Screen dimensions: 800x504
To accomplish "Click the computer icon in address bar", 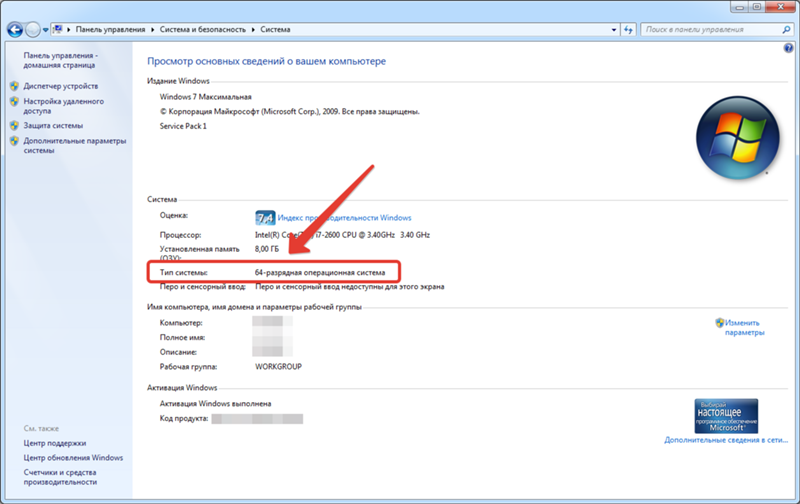I will (x=58, y=30).
